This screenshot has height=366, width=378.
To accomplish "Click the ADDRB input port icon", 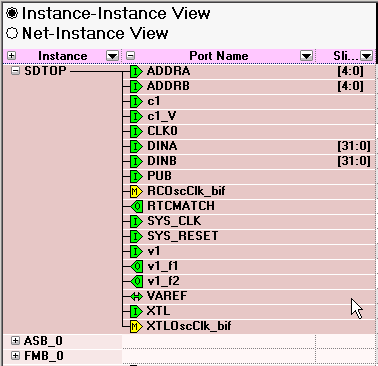I will pyautogui.click(x=136, y=86).
